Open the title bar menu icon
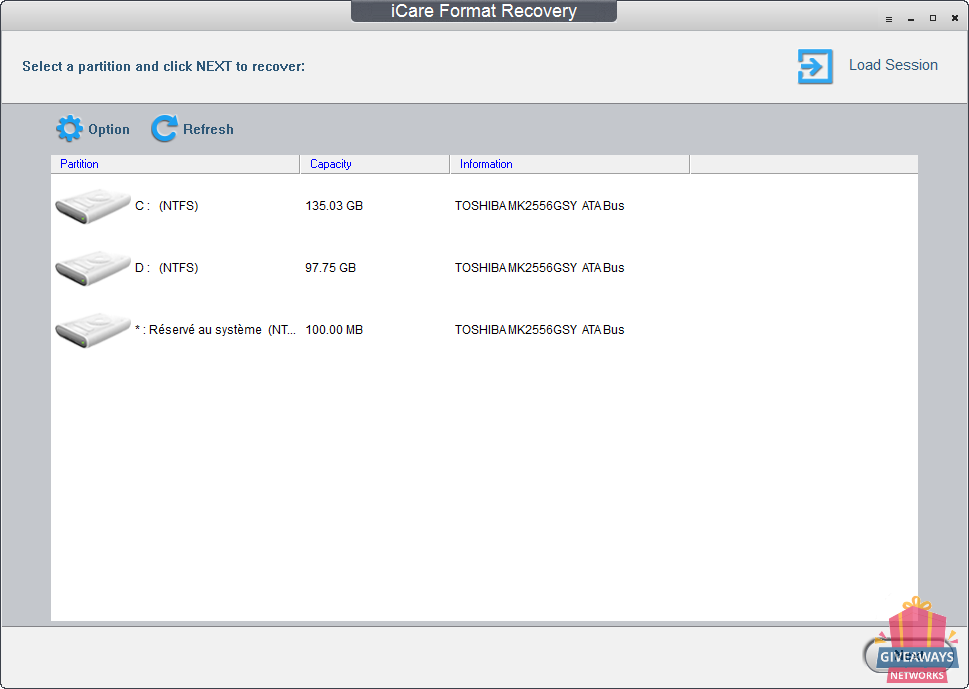The height and width of the screenshot is (689, 969). tap(889, 19)
